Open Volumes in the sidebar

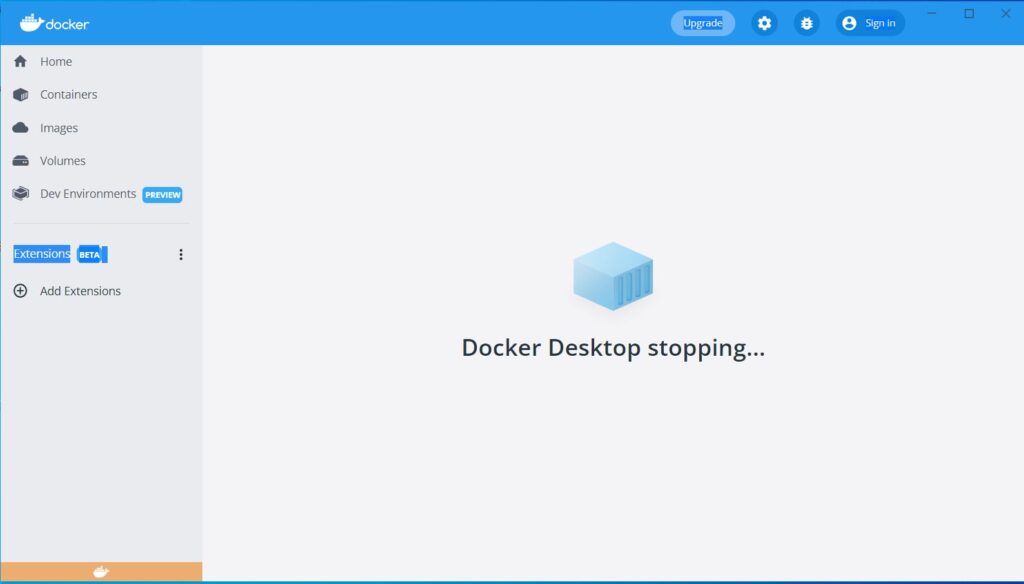click(62, 161)
